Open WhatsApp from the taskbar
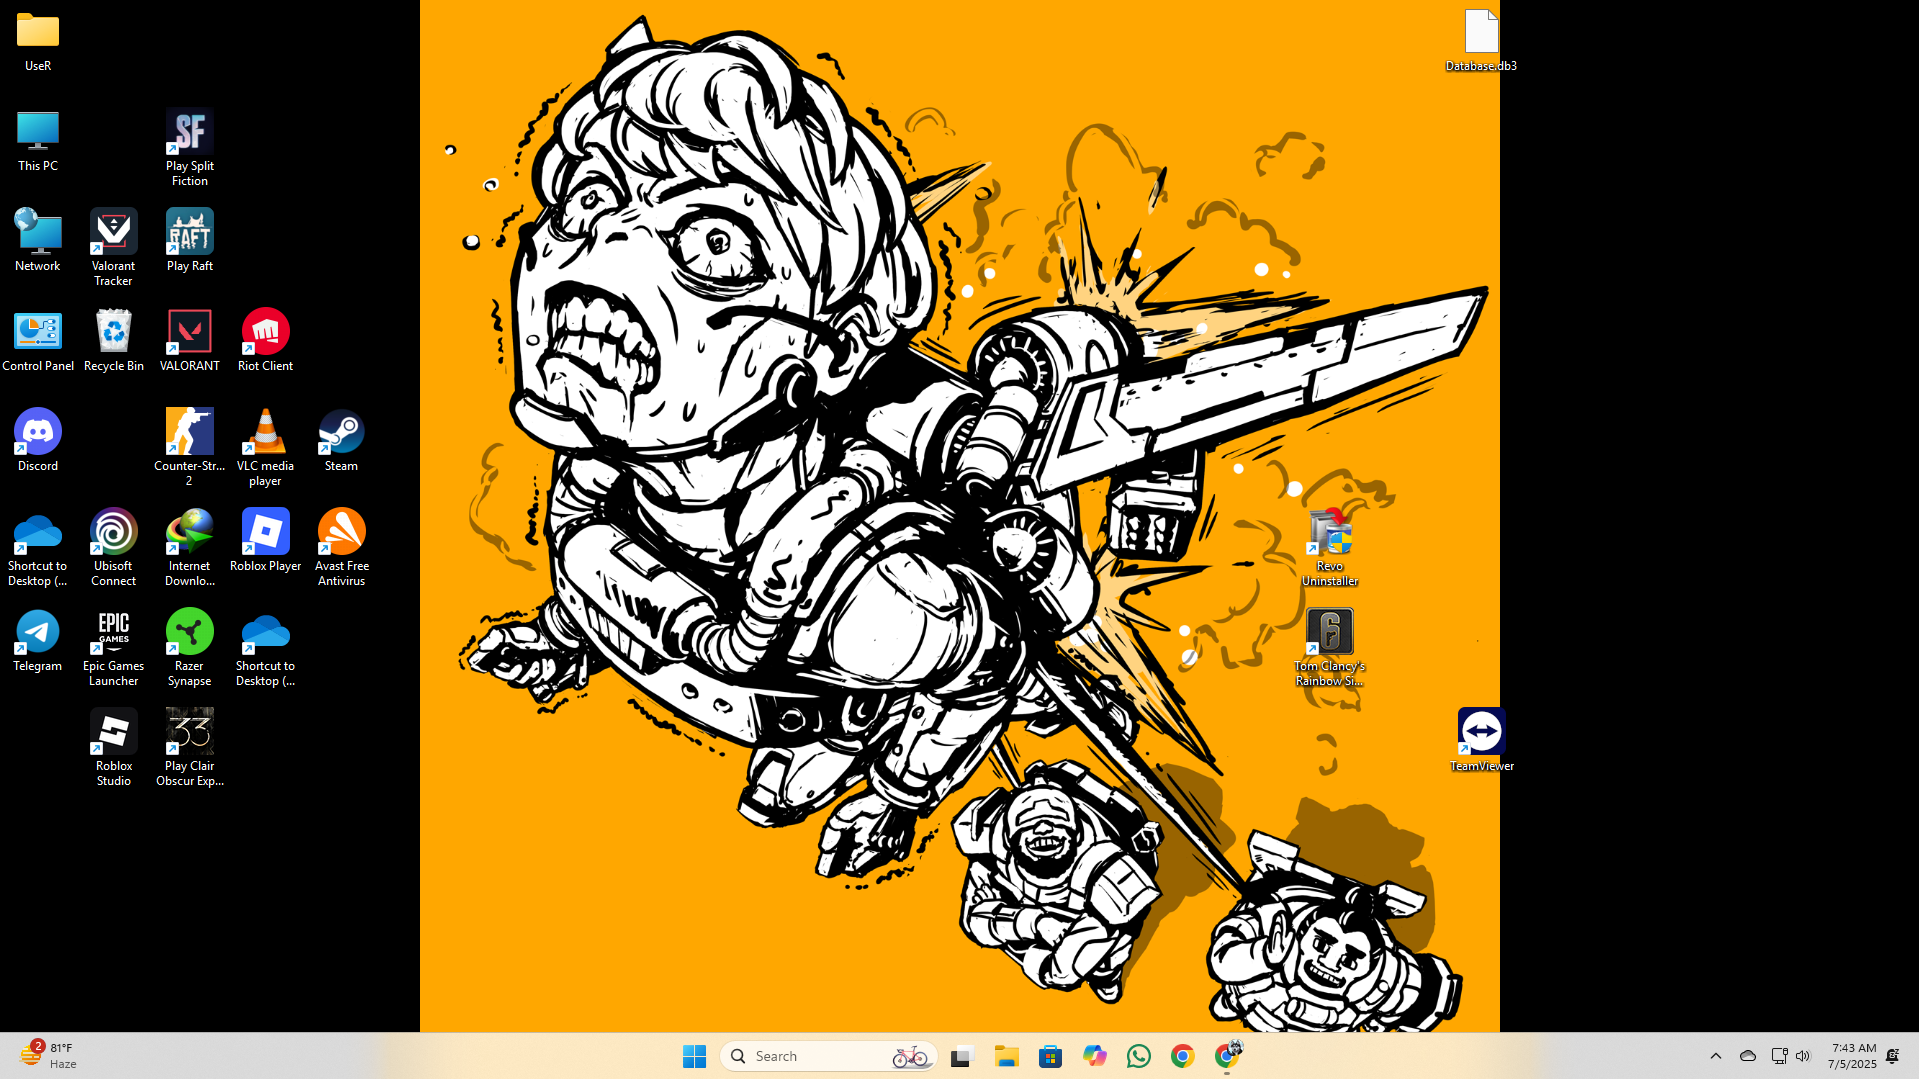The width and height of the screenshot is (1919, 1079). (1138, 1055)
